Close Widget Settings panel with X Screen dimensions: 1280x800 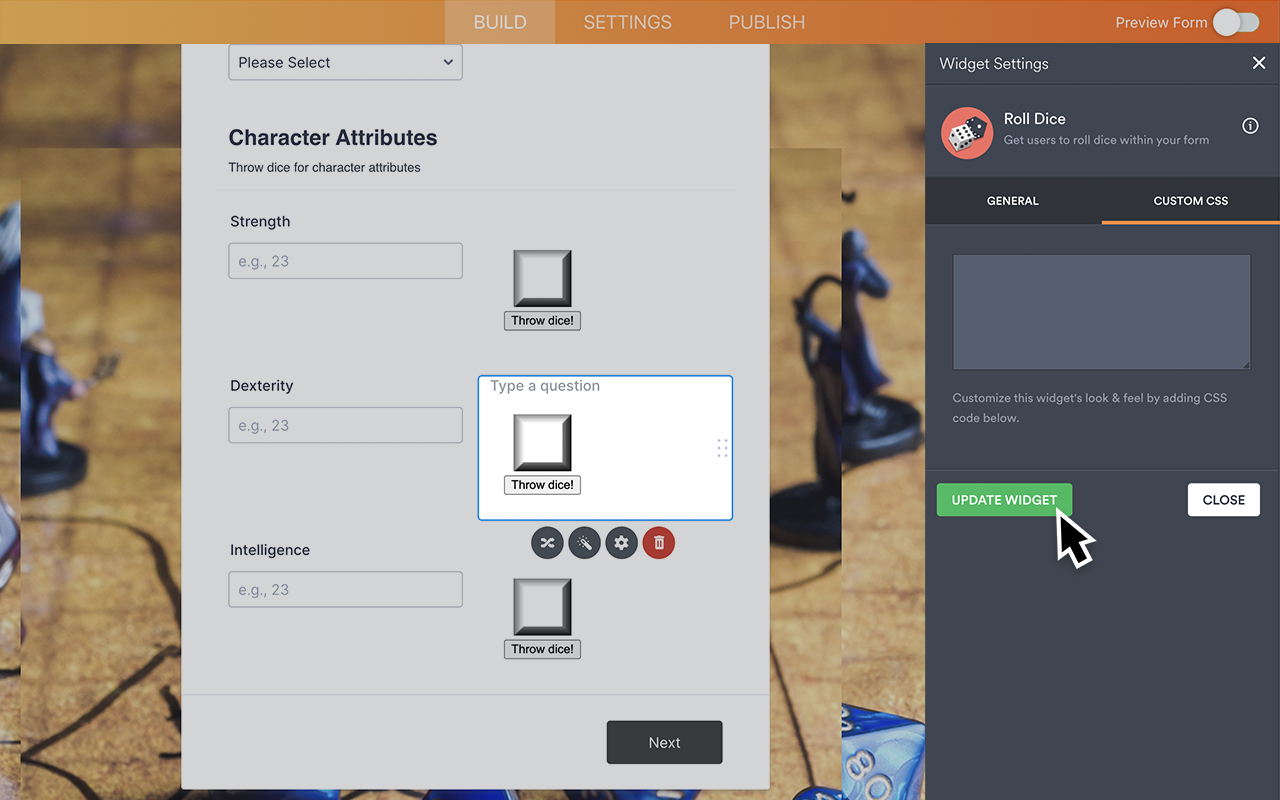[x=1258, y=63]
